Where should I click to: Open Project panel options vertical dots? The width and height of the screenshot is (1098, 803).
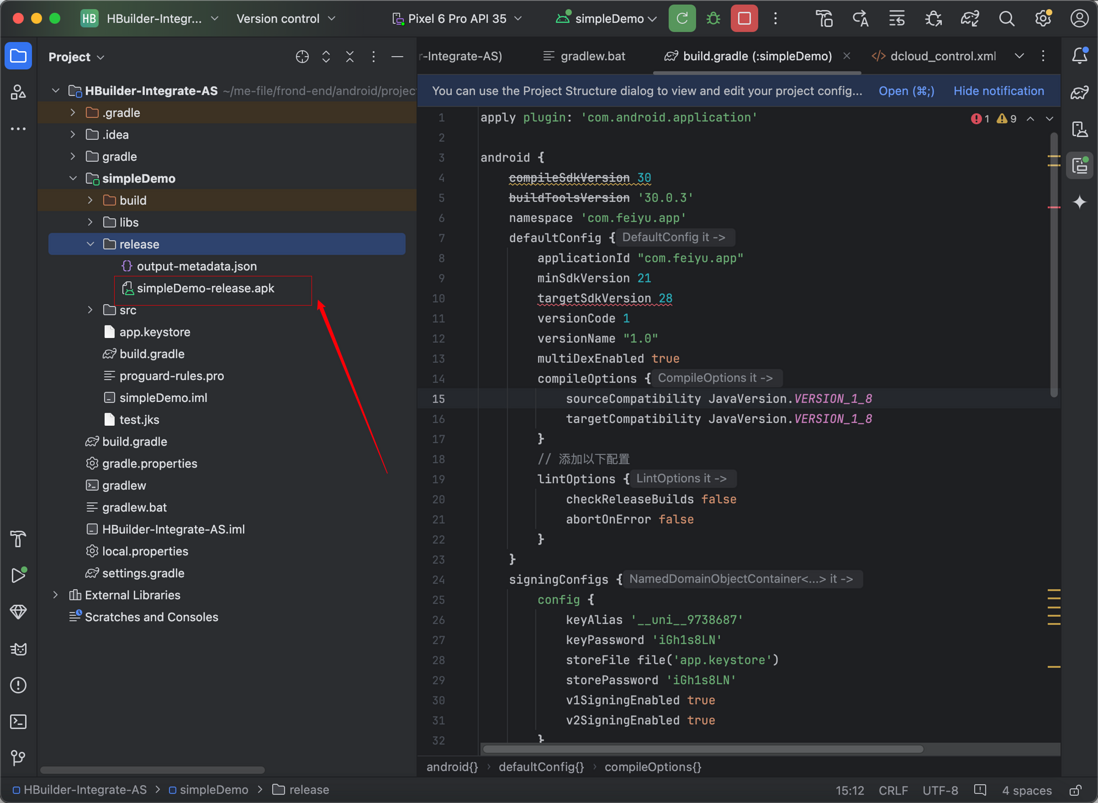tap(373, 57)
